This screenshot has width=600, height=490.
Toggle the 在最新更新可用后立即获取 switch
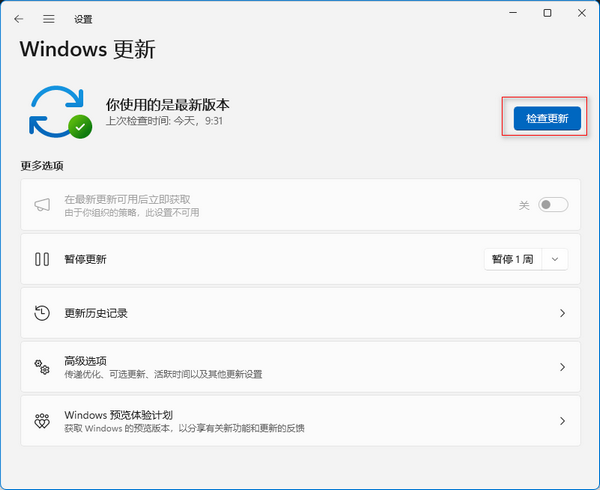click(x=553, y=205)
